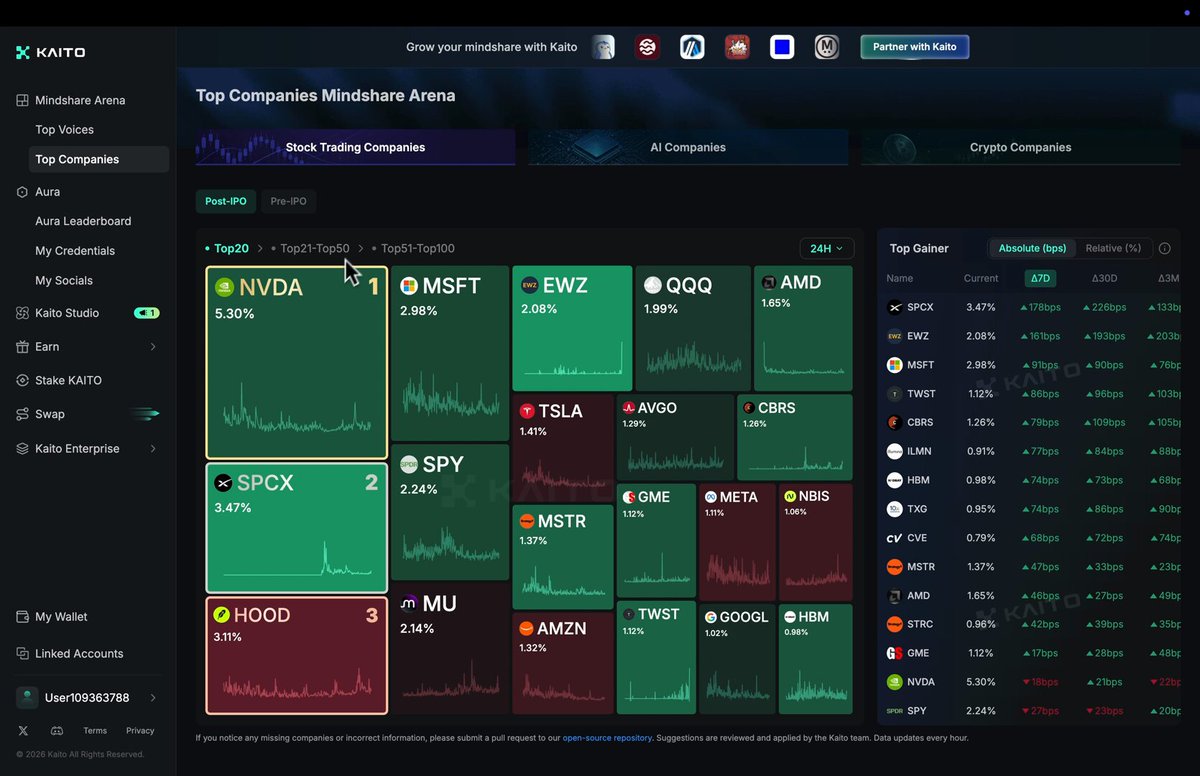Image resolution: width=1200 pixels, height=776 pixels.
Task: Click the Earn gift icon
Action: pyautogui.click(x=22, y=347)
